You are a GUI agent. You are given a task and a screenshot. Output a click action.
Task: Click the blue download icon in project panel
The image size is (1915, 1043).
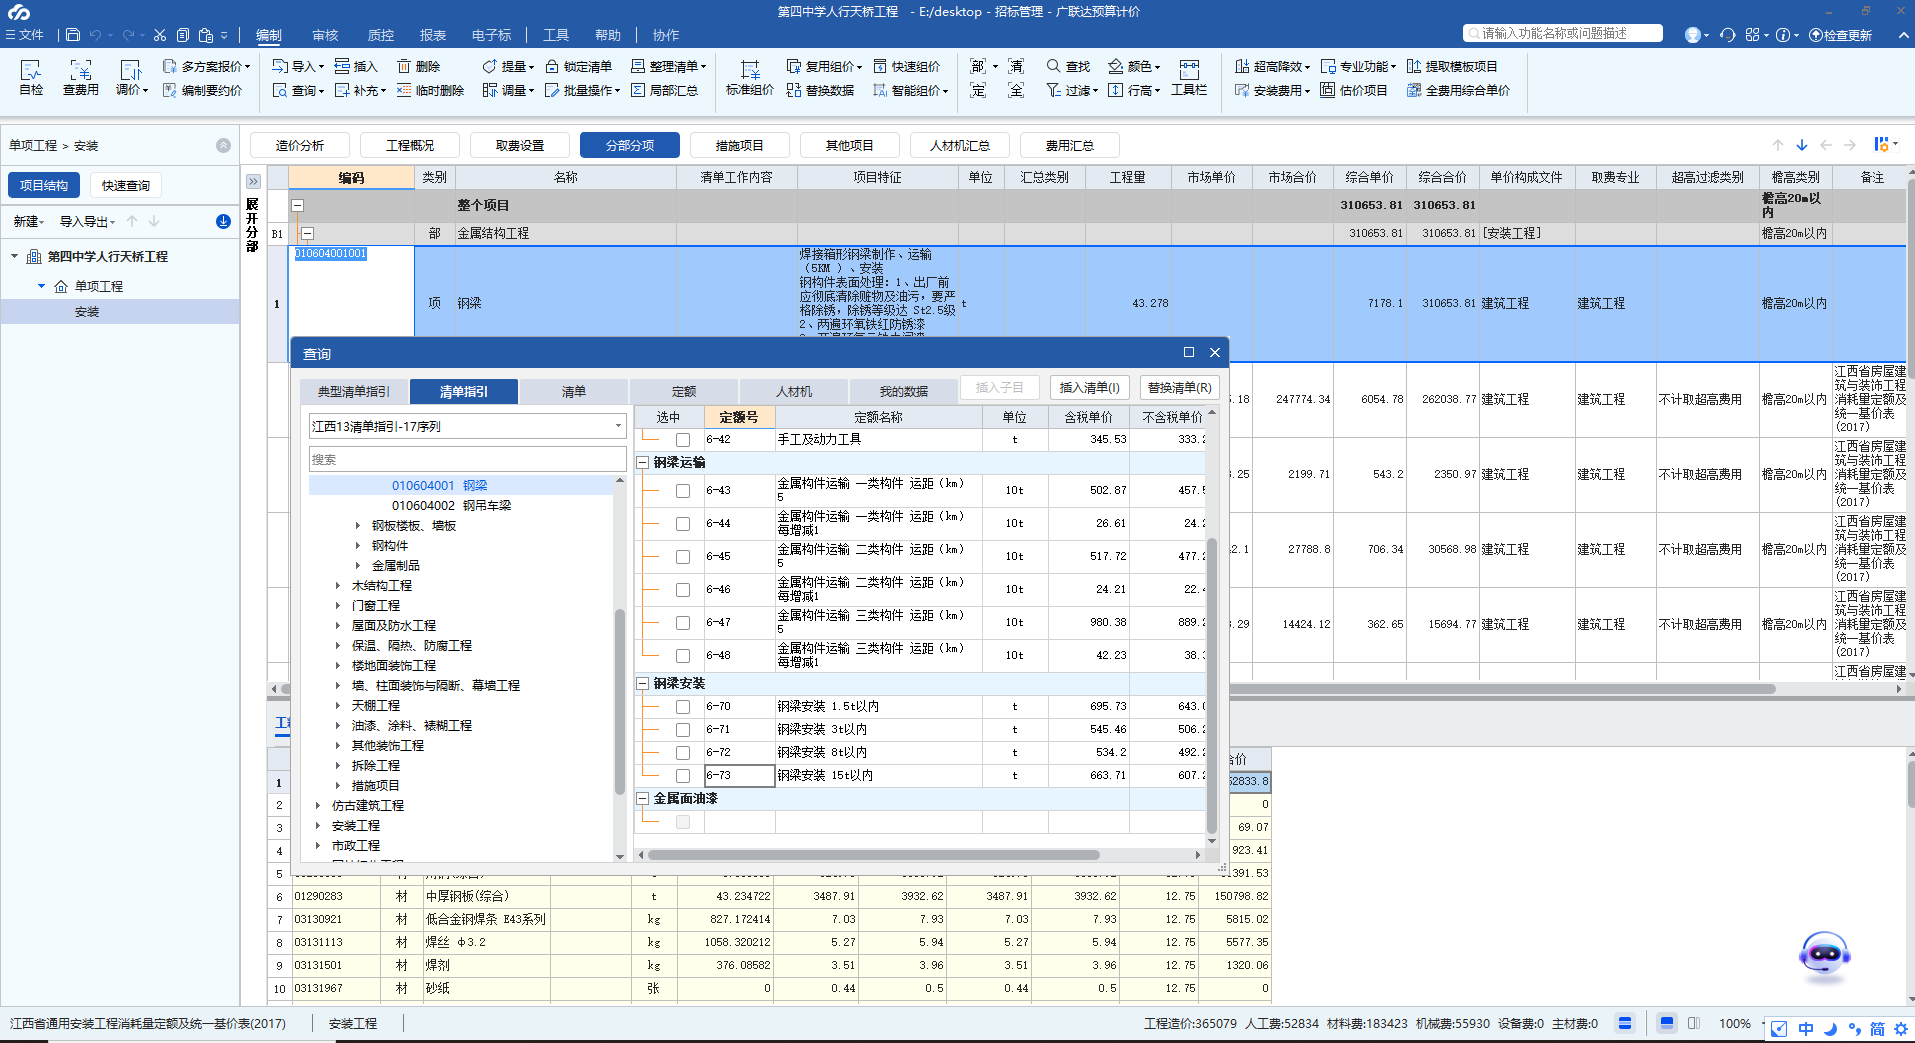click(223, 221)
